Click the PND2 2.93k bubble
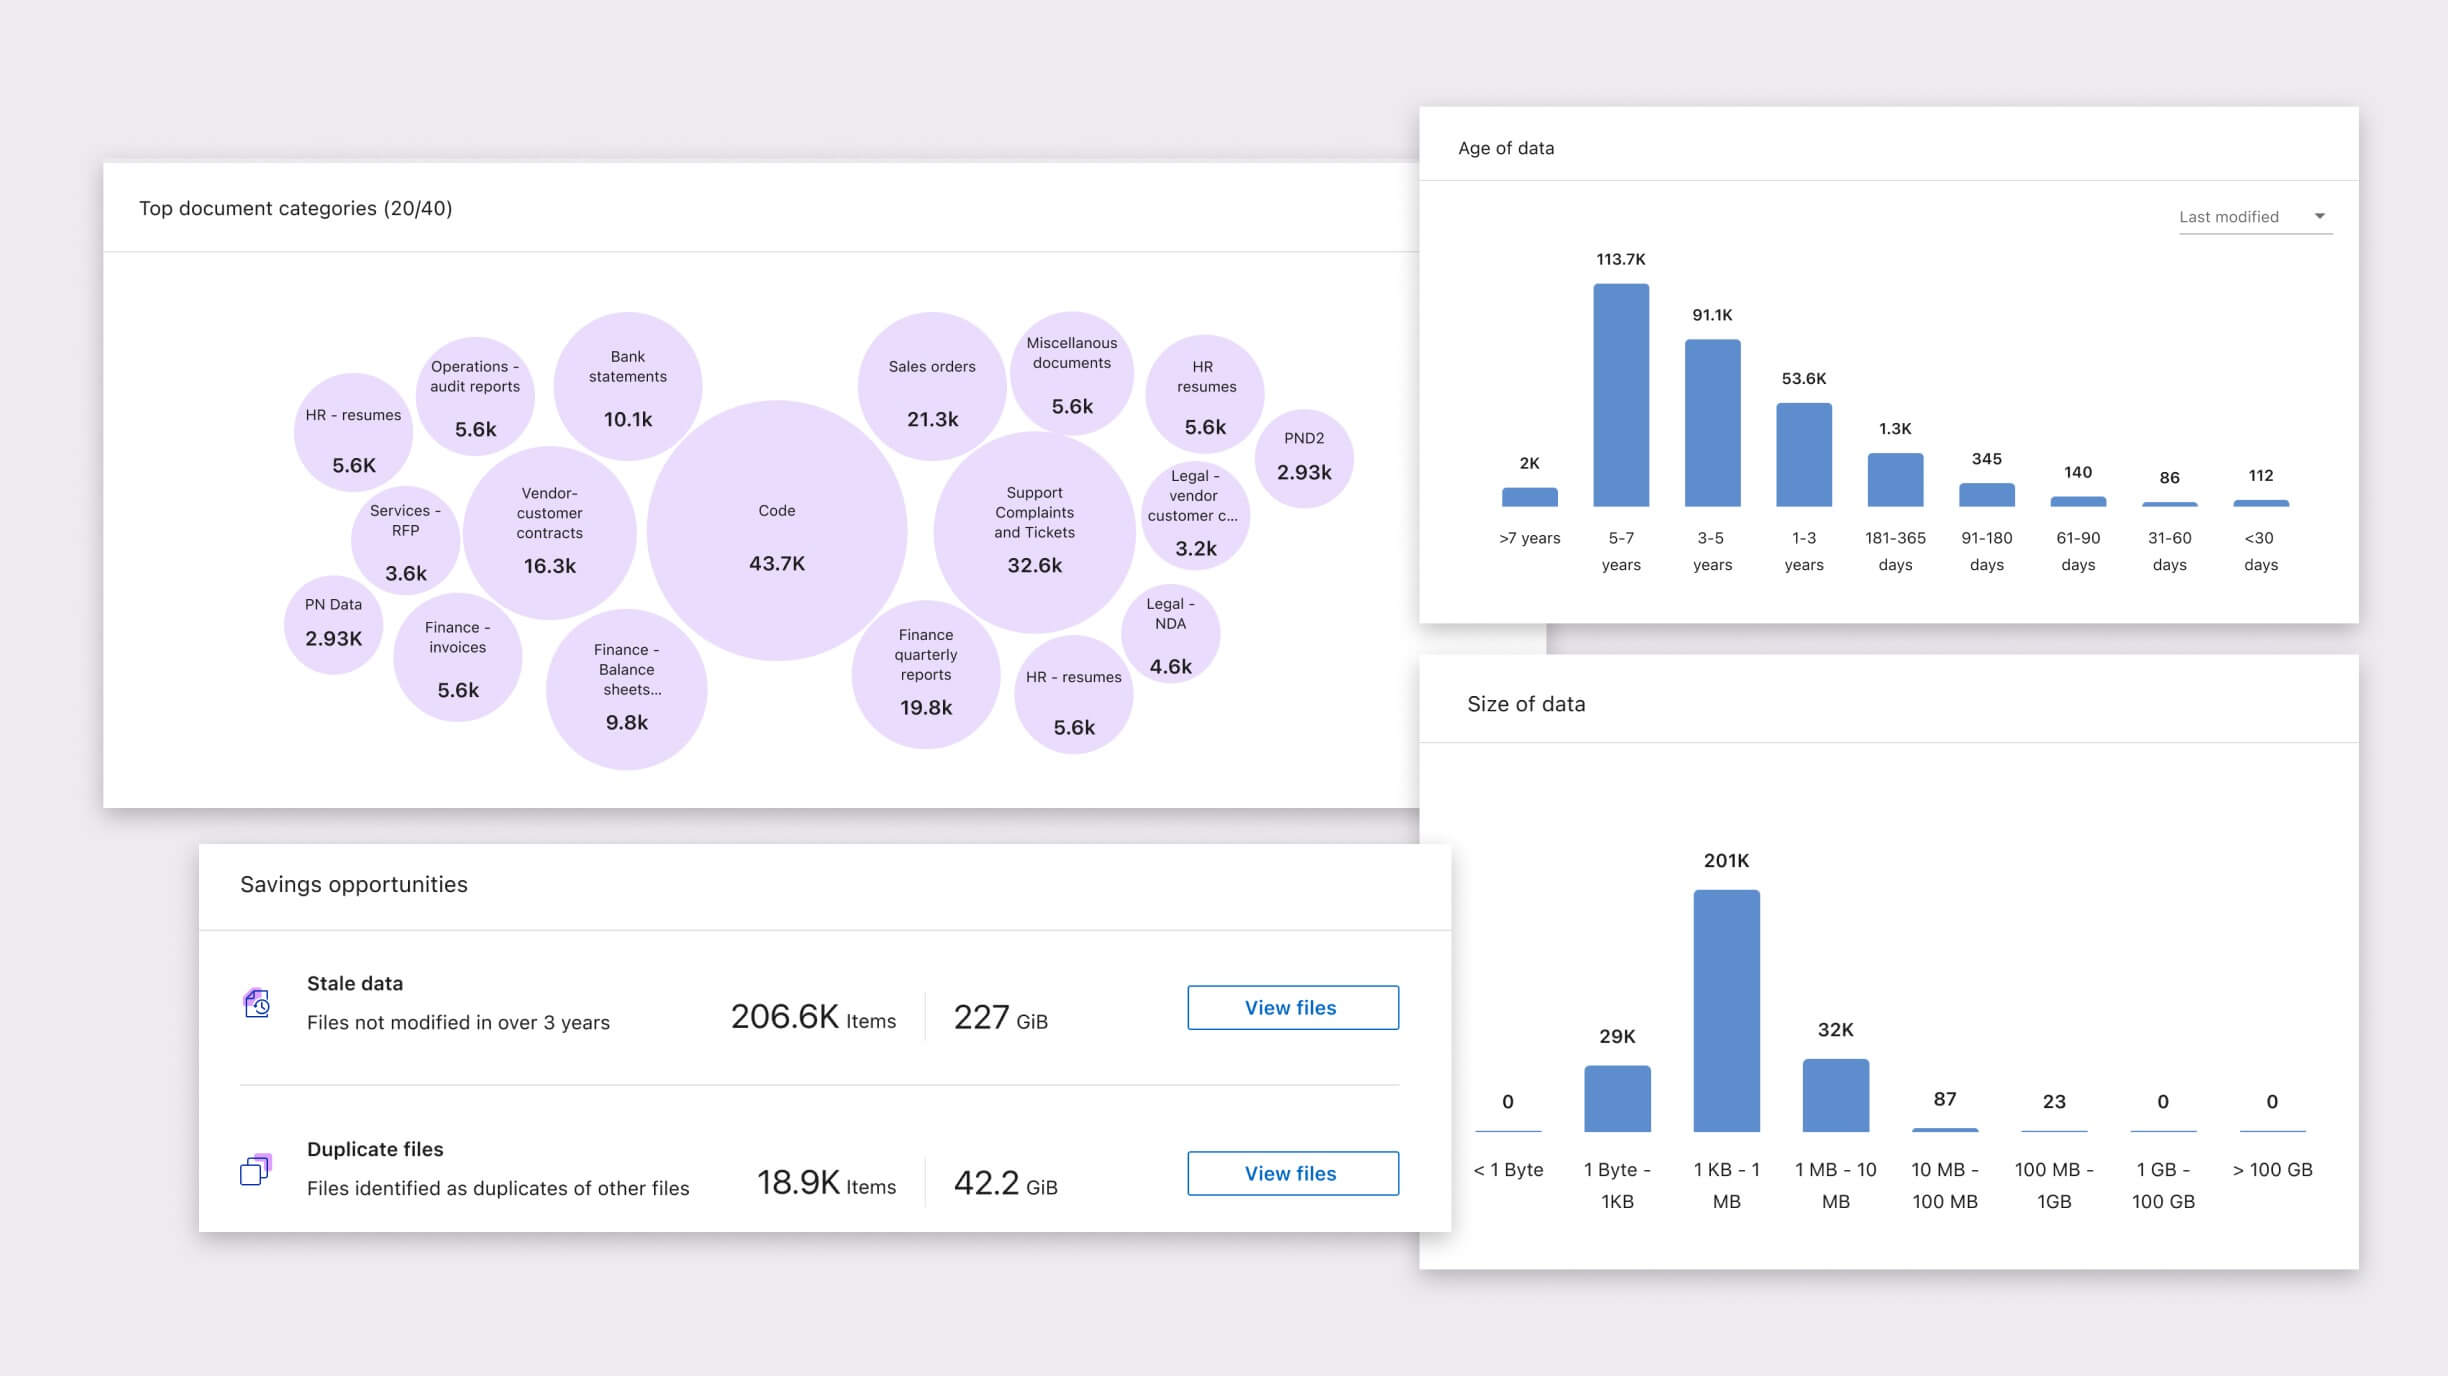This screenshot has width=2448, height=1376. 1304,458
